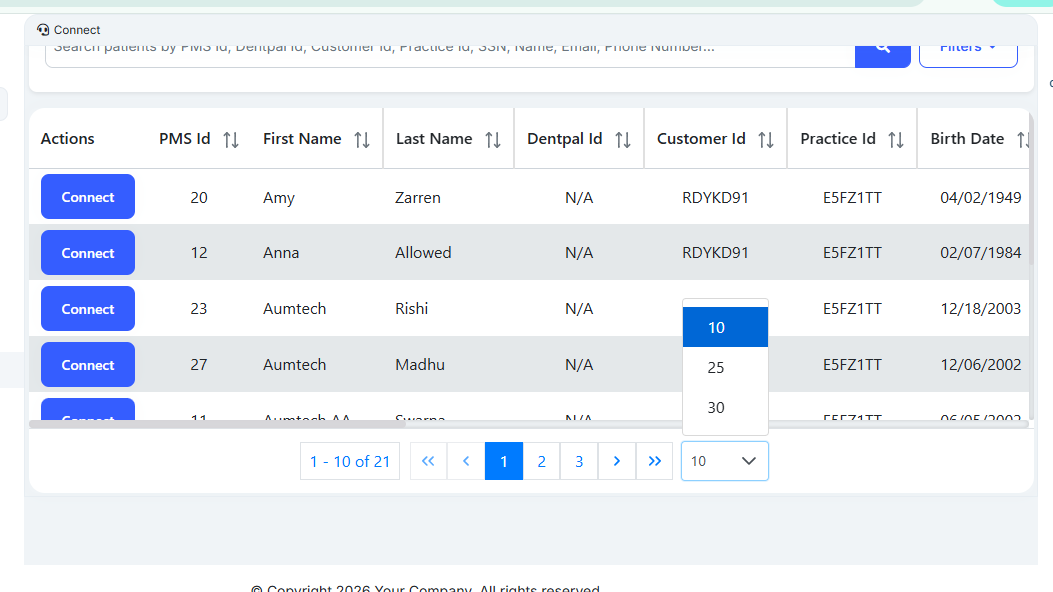
Task: Switch to page 2
Action: [541, 461]
